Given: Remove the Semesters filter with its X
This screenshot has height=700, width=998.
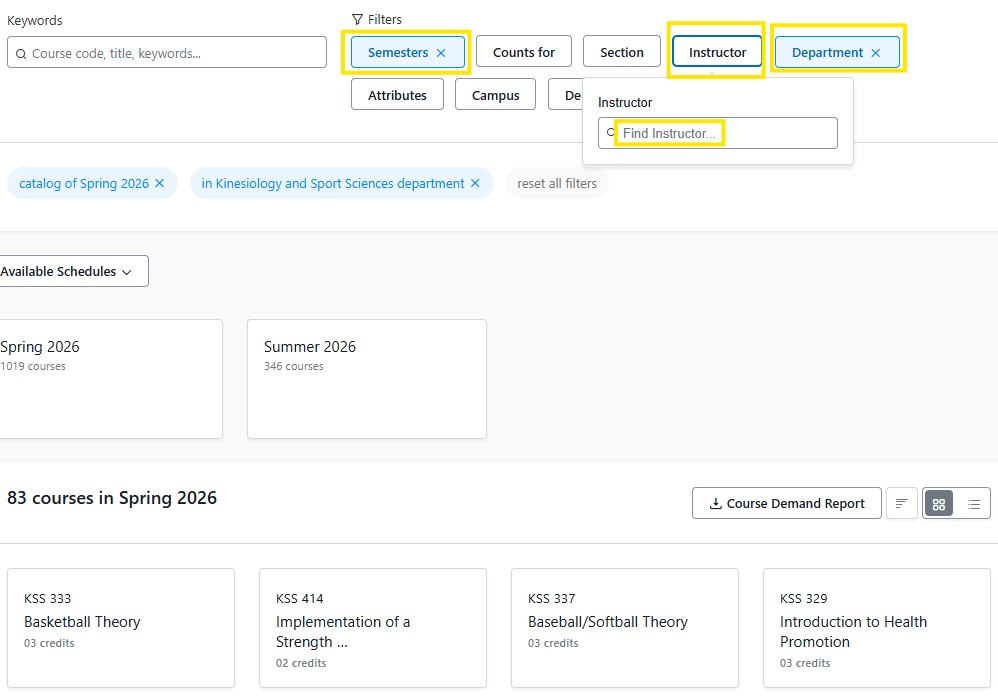Looking at the screenshot, I should point(441,53).
